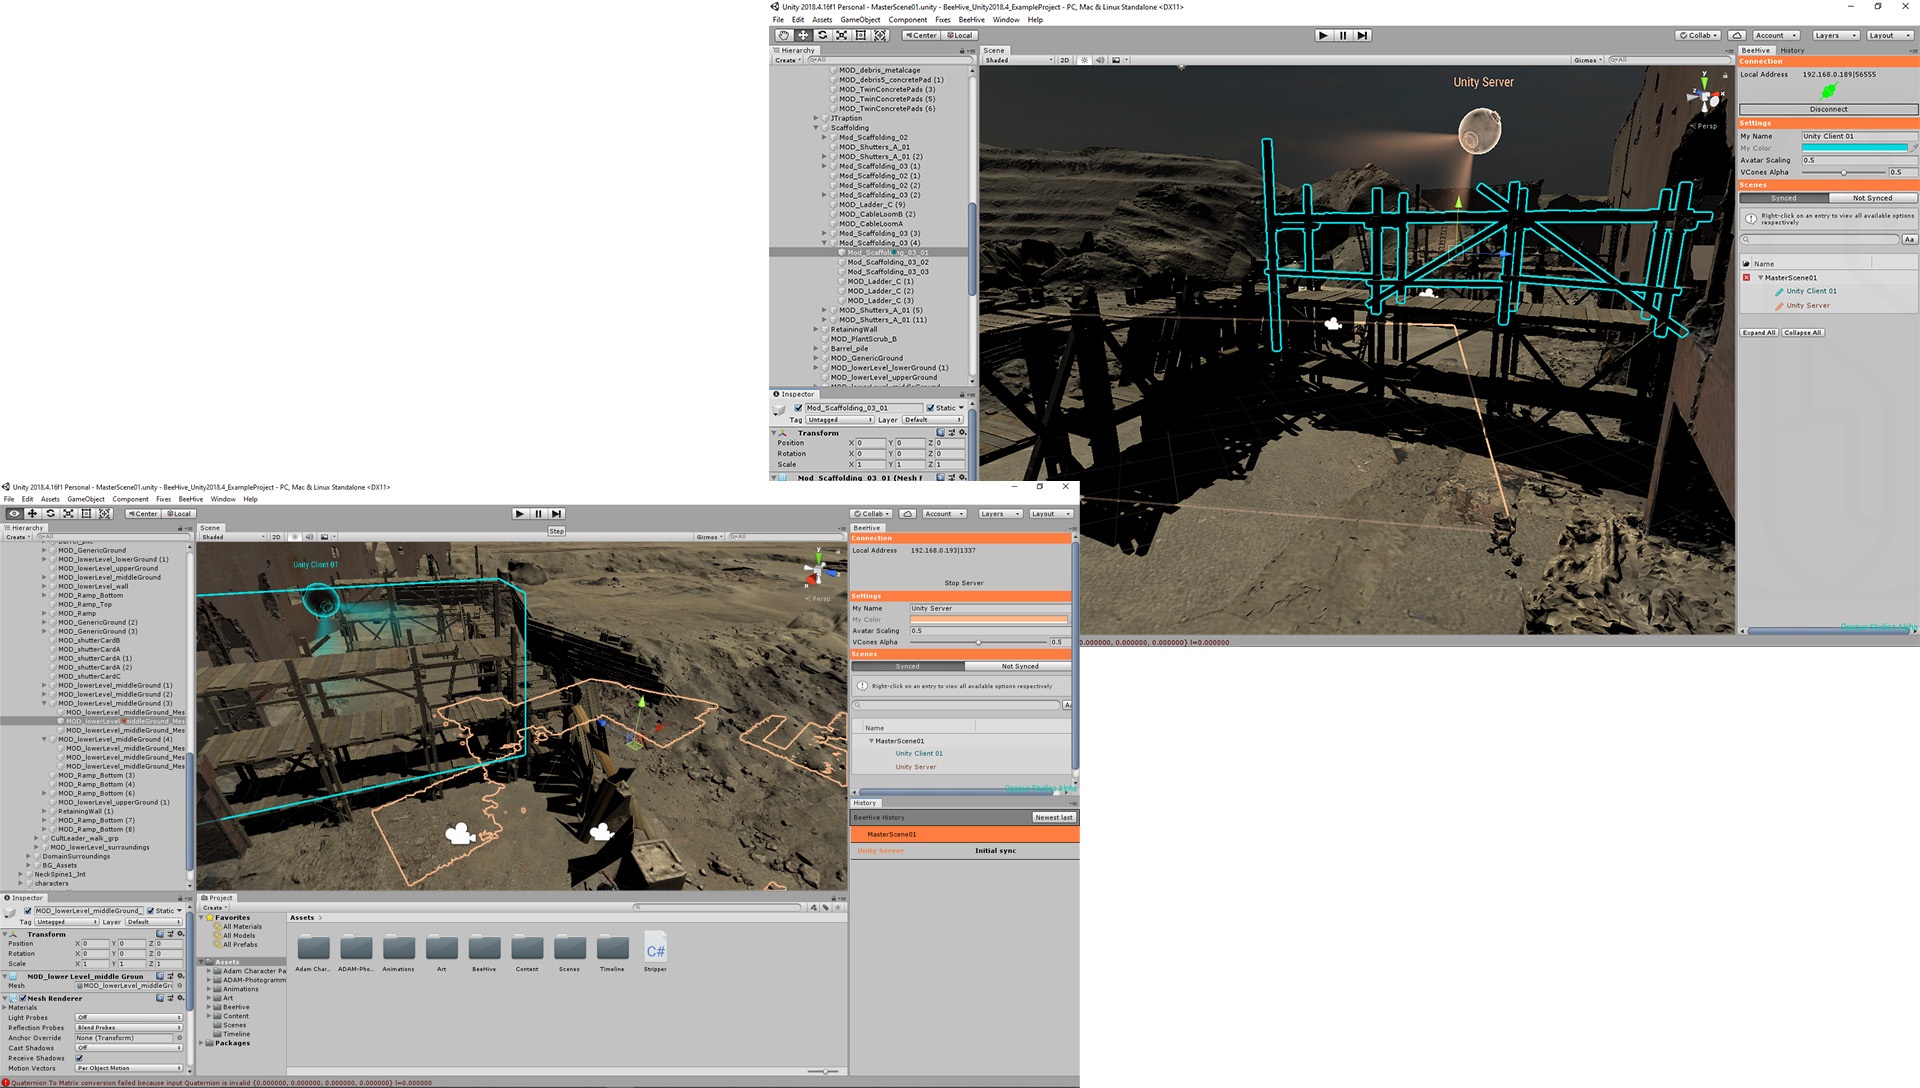1920x1088 pixels.
Task: Select the Hand tool in the client window toolbar
Action: [x=783, y=35]
